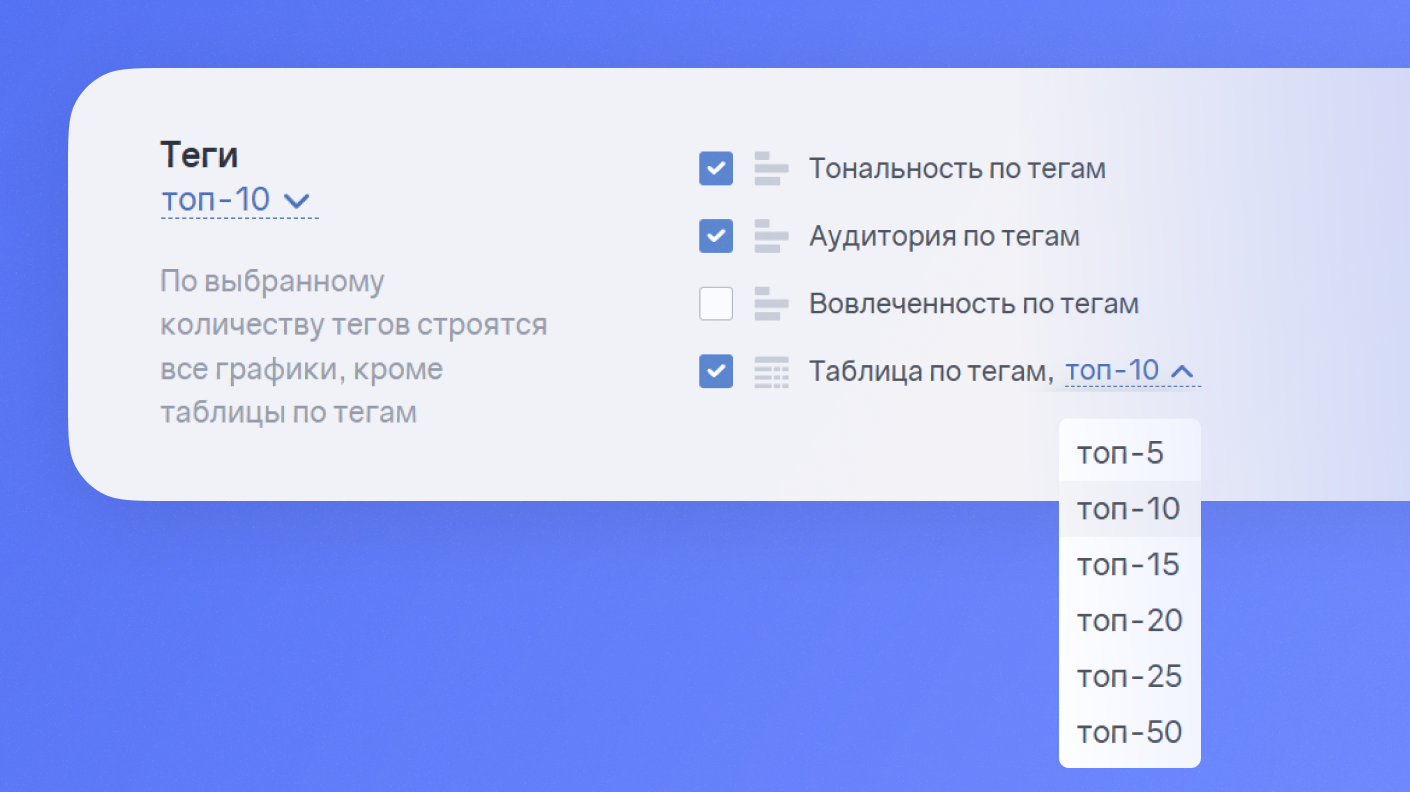Select топ-5 from the dropdown list
This screenshot has width=1410, height=792.
coord(1121,453)
